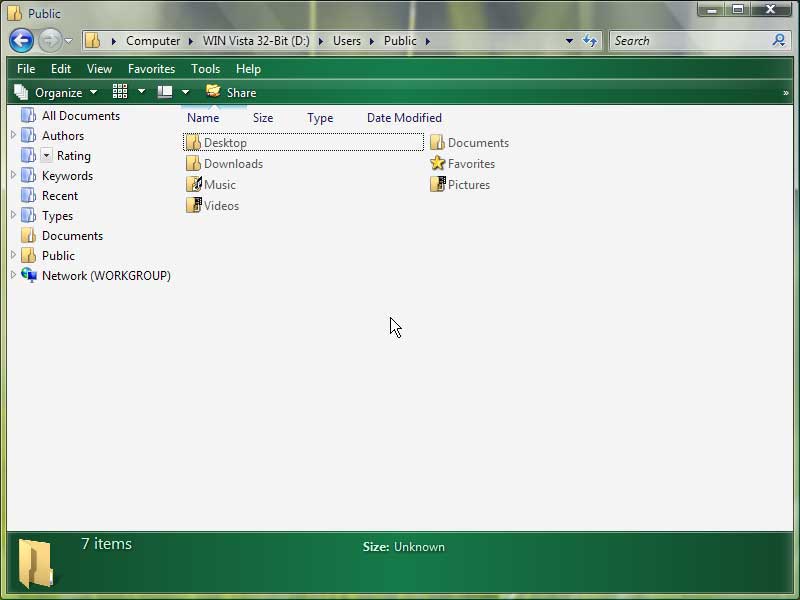Click the "Size: Unknown" status text
This screenshot has height=600, width=800.
[x=404, y=547]
